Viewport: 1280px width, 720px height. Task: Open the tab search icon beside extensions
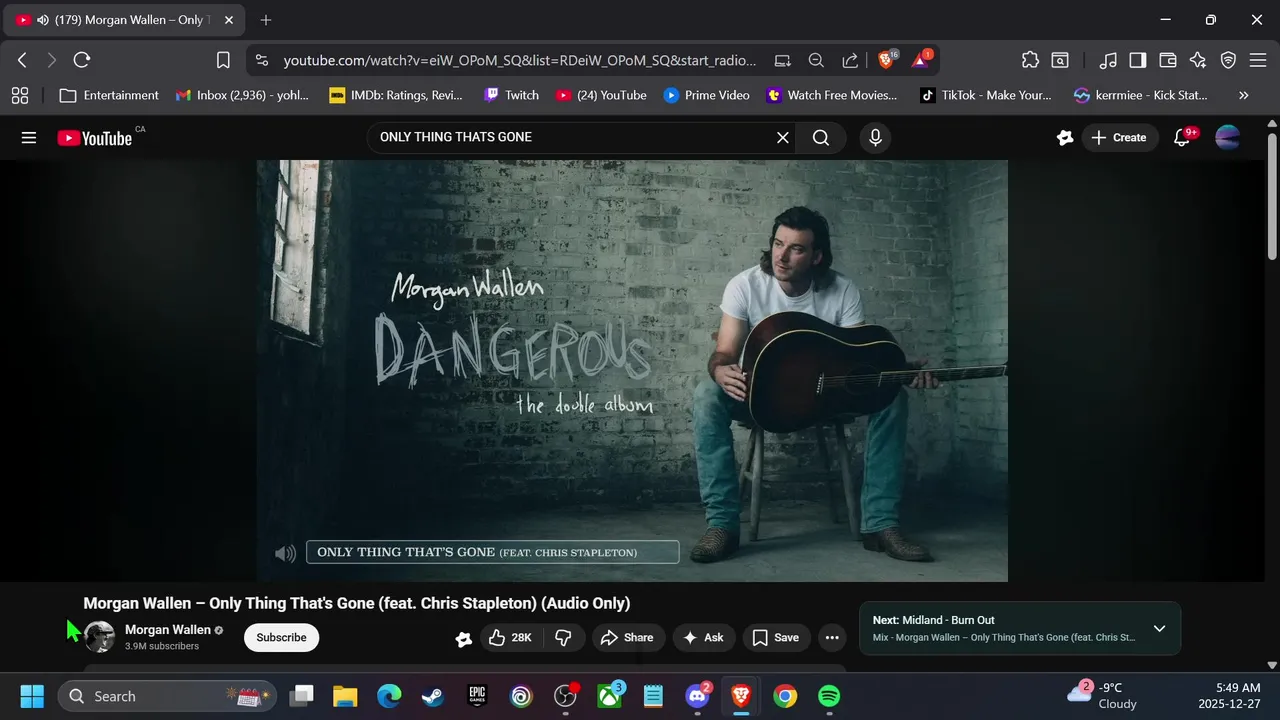pyautogui.click(x=1060, y=60)
